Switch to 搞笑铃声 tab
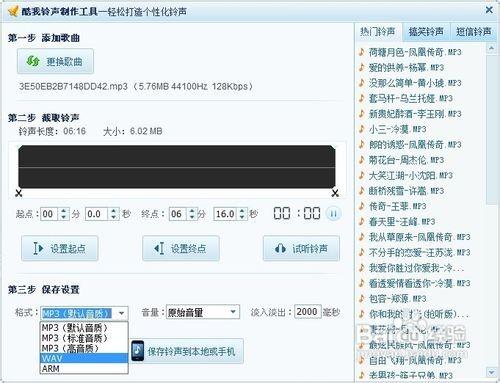 pyautogui.click(x=426, y=32)
